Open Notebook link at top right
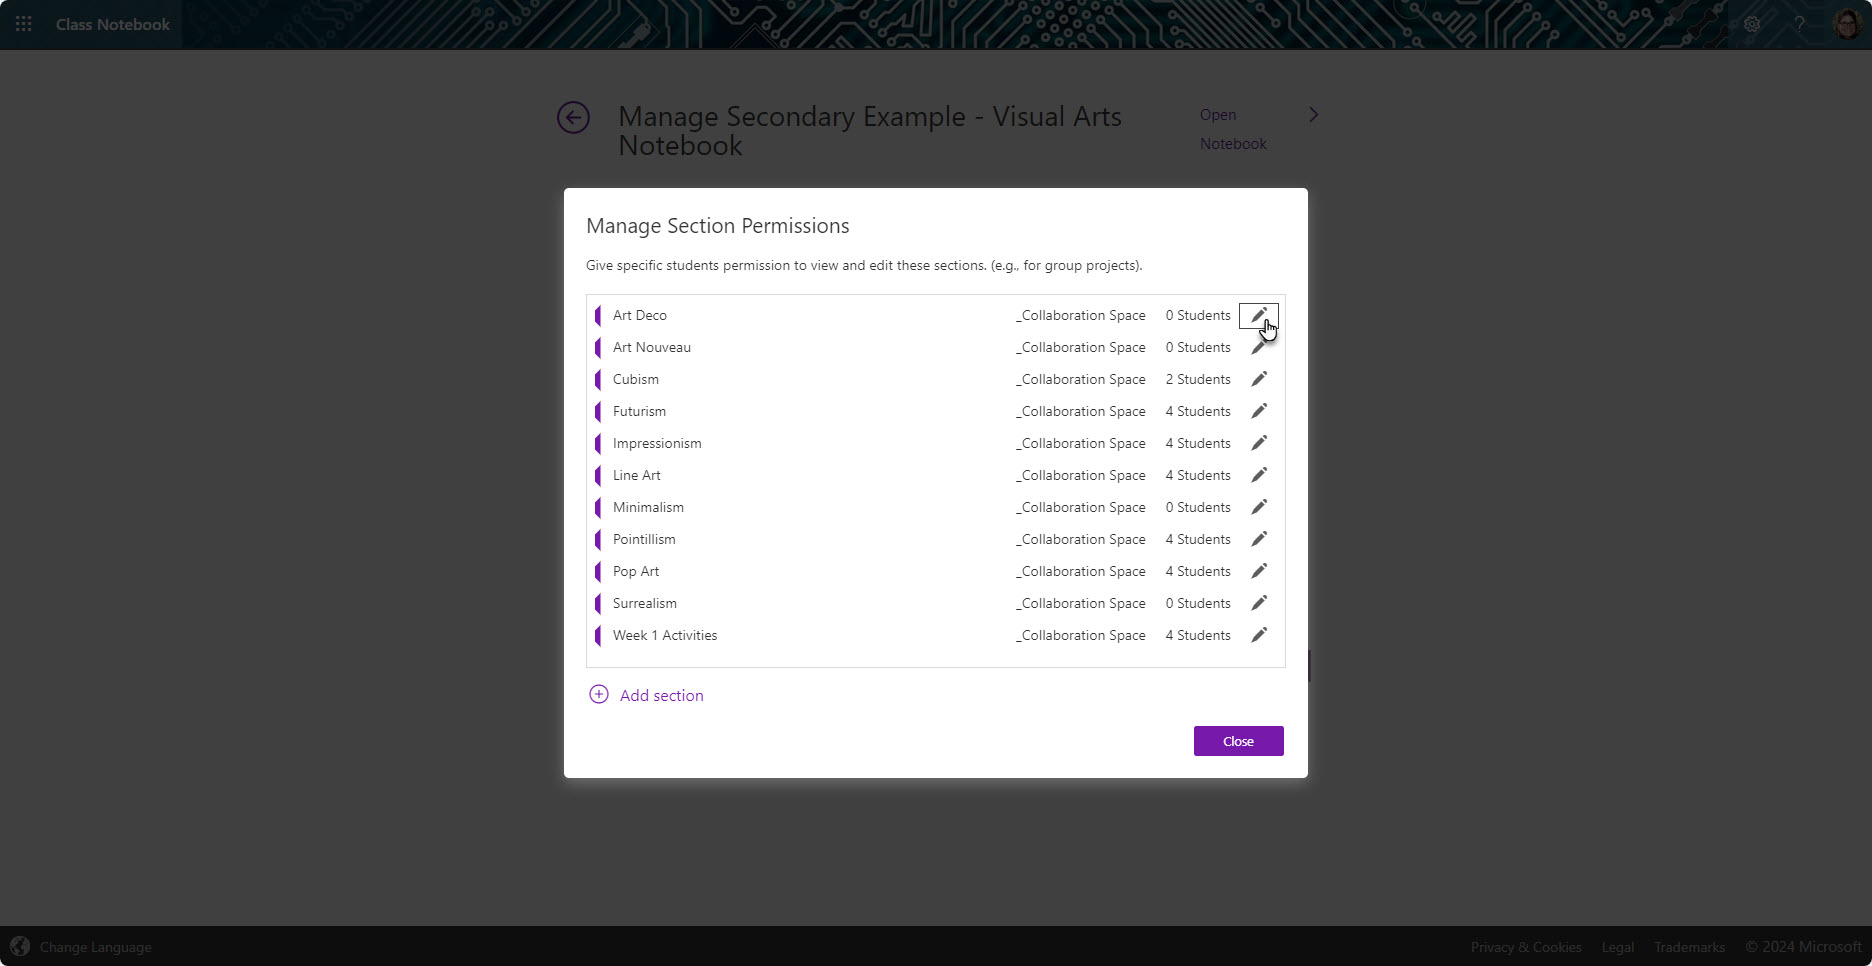The width and height of the screenshot is (1872, 966). pyautogui.click(x=1233, y=129)
